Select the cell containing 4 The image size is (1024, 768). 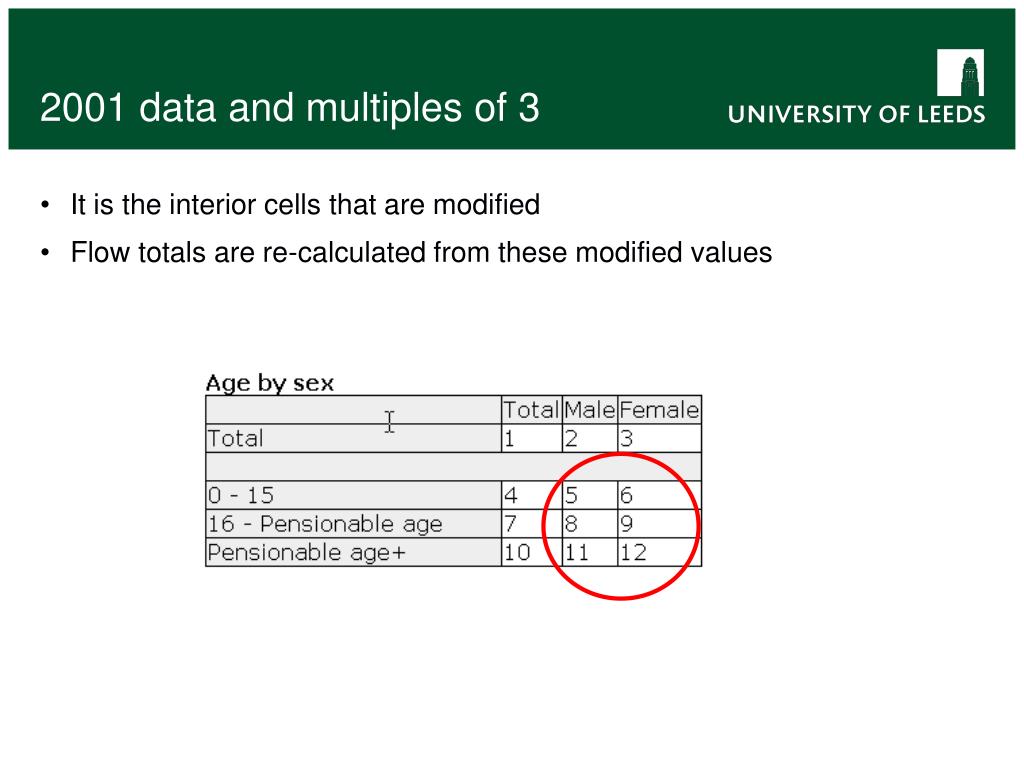[x=532, y=496]
